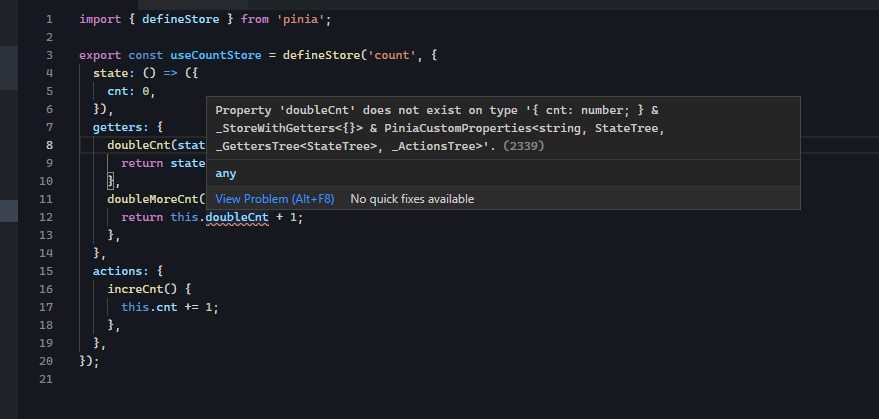Click line number 12 in the gutter
Viewport: 879px width, 419px height.
tap(46, 217)
